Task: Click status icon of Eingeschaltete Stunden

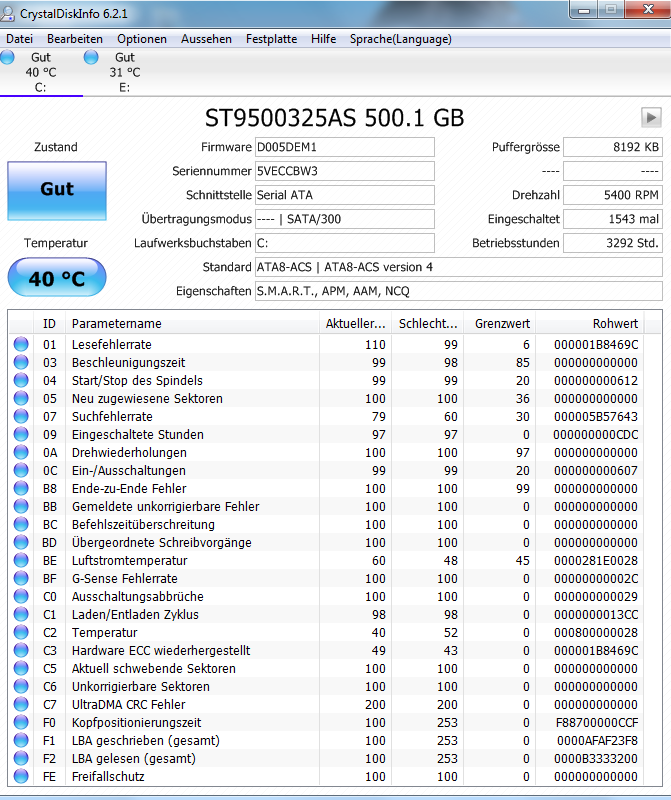Action: pos(21,434)
